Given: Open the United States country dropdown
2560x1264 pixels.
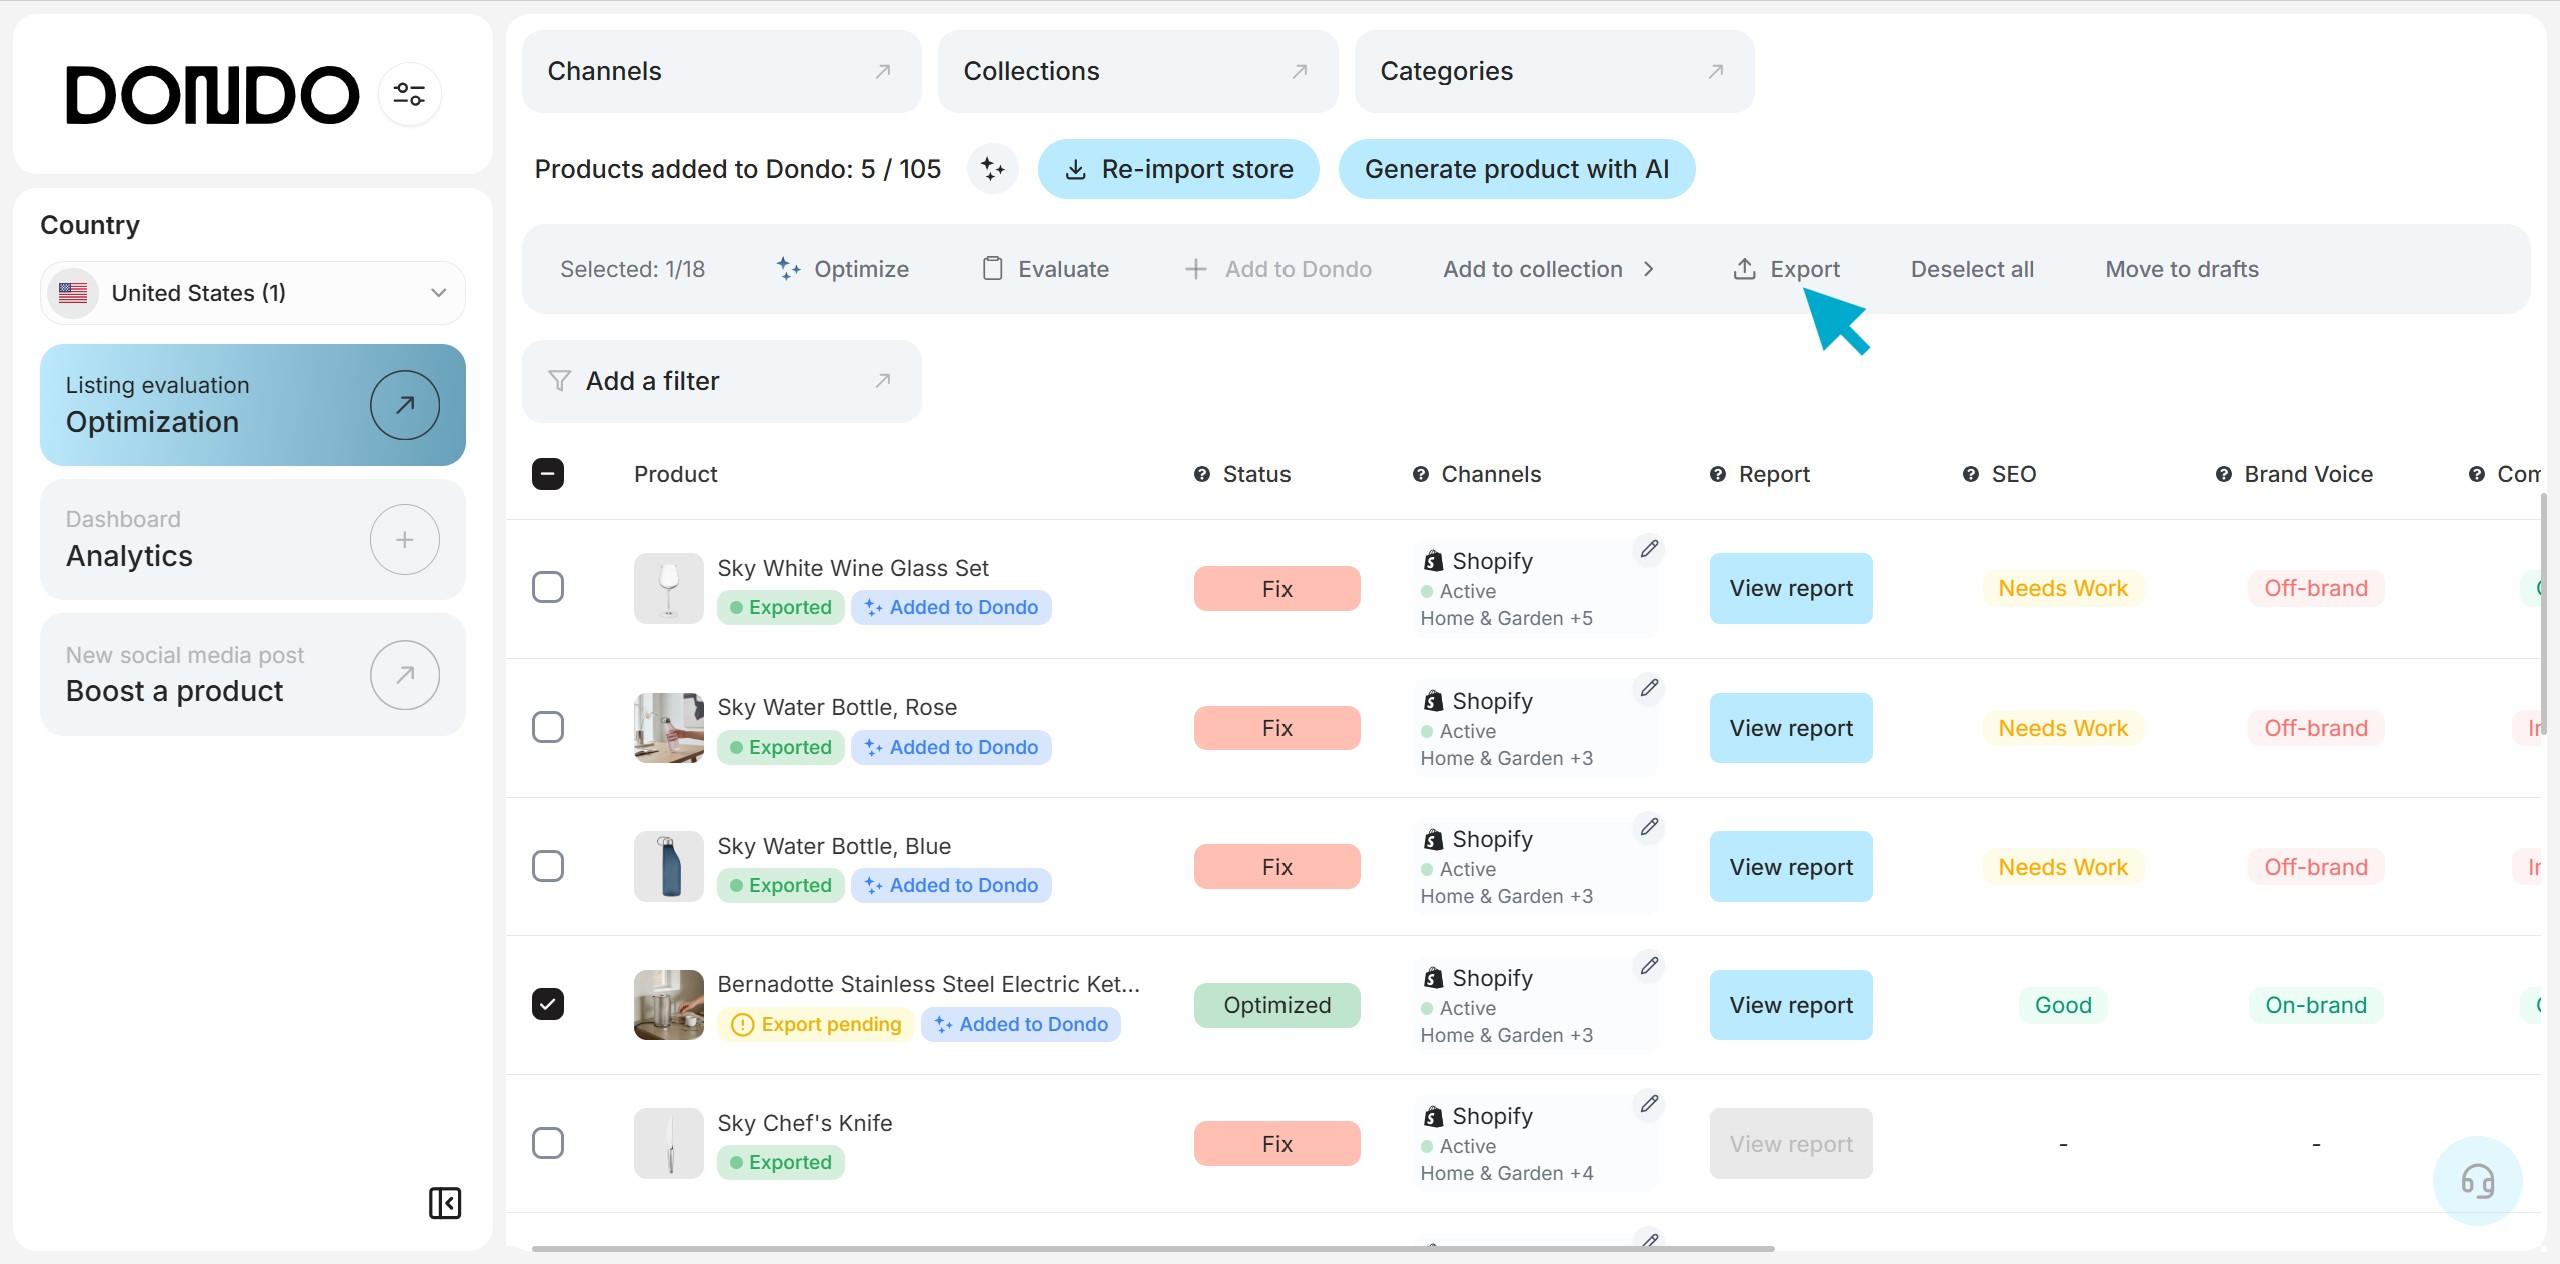Looking at the screenshot, I should [253, 293].
